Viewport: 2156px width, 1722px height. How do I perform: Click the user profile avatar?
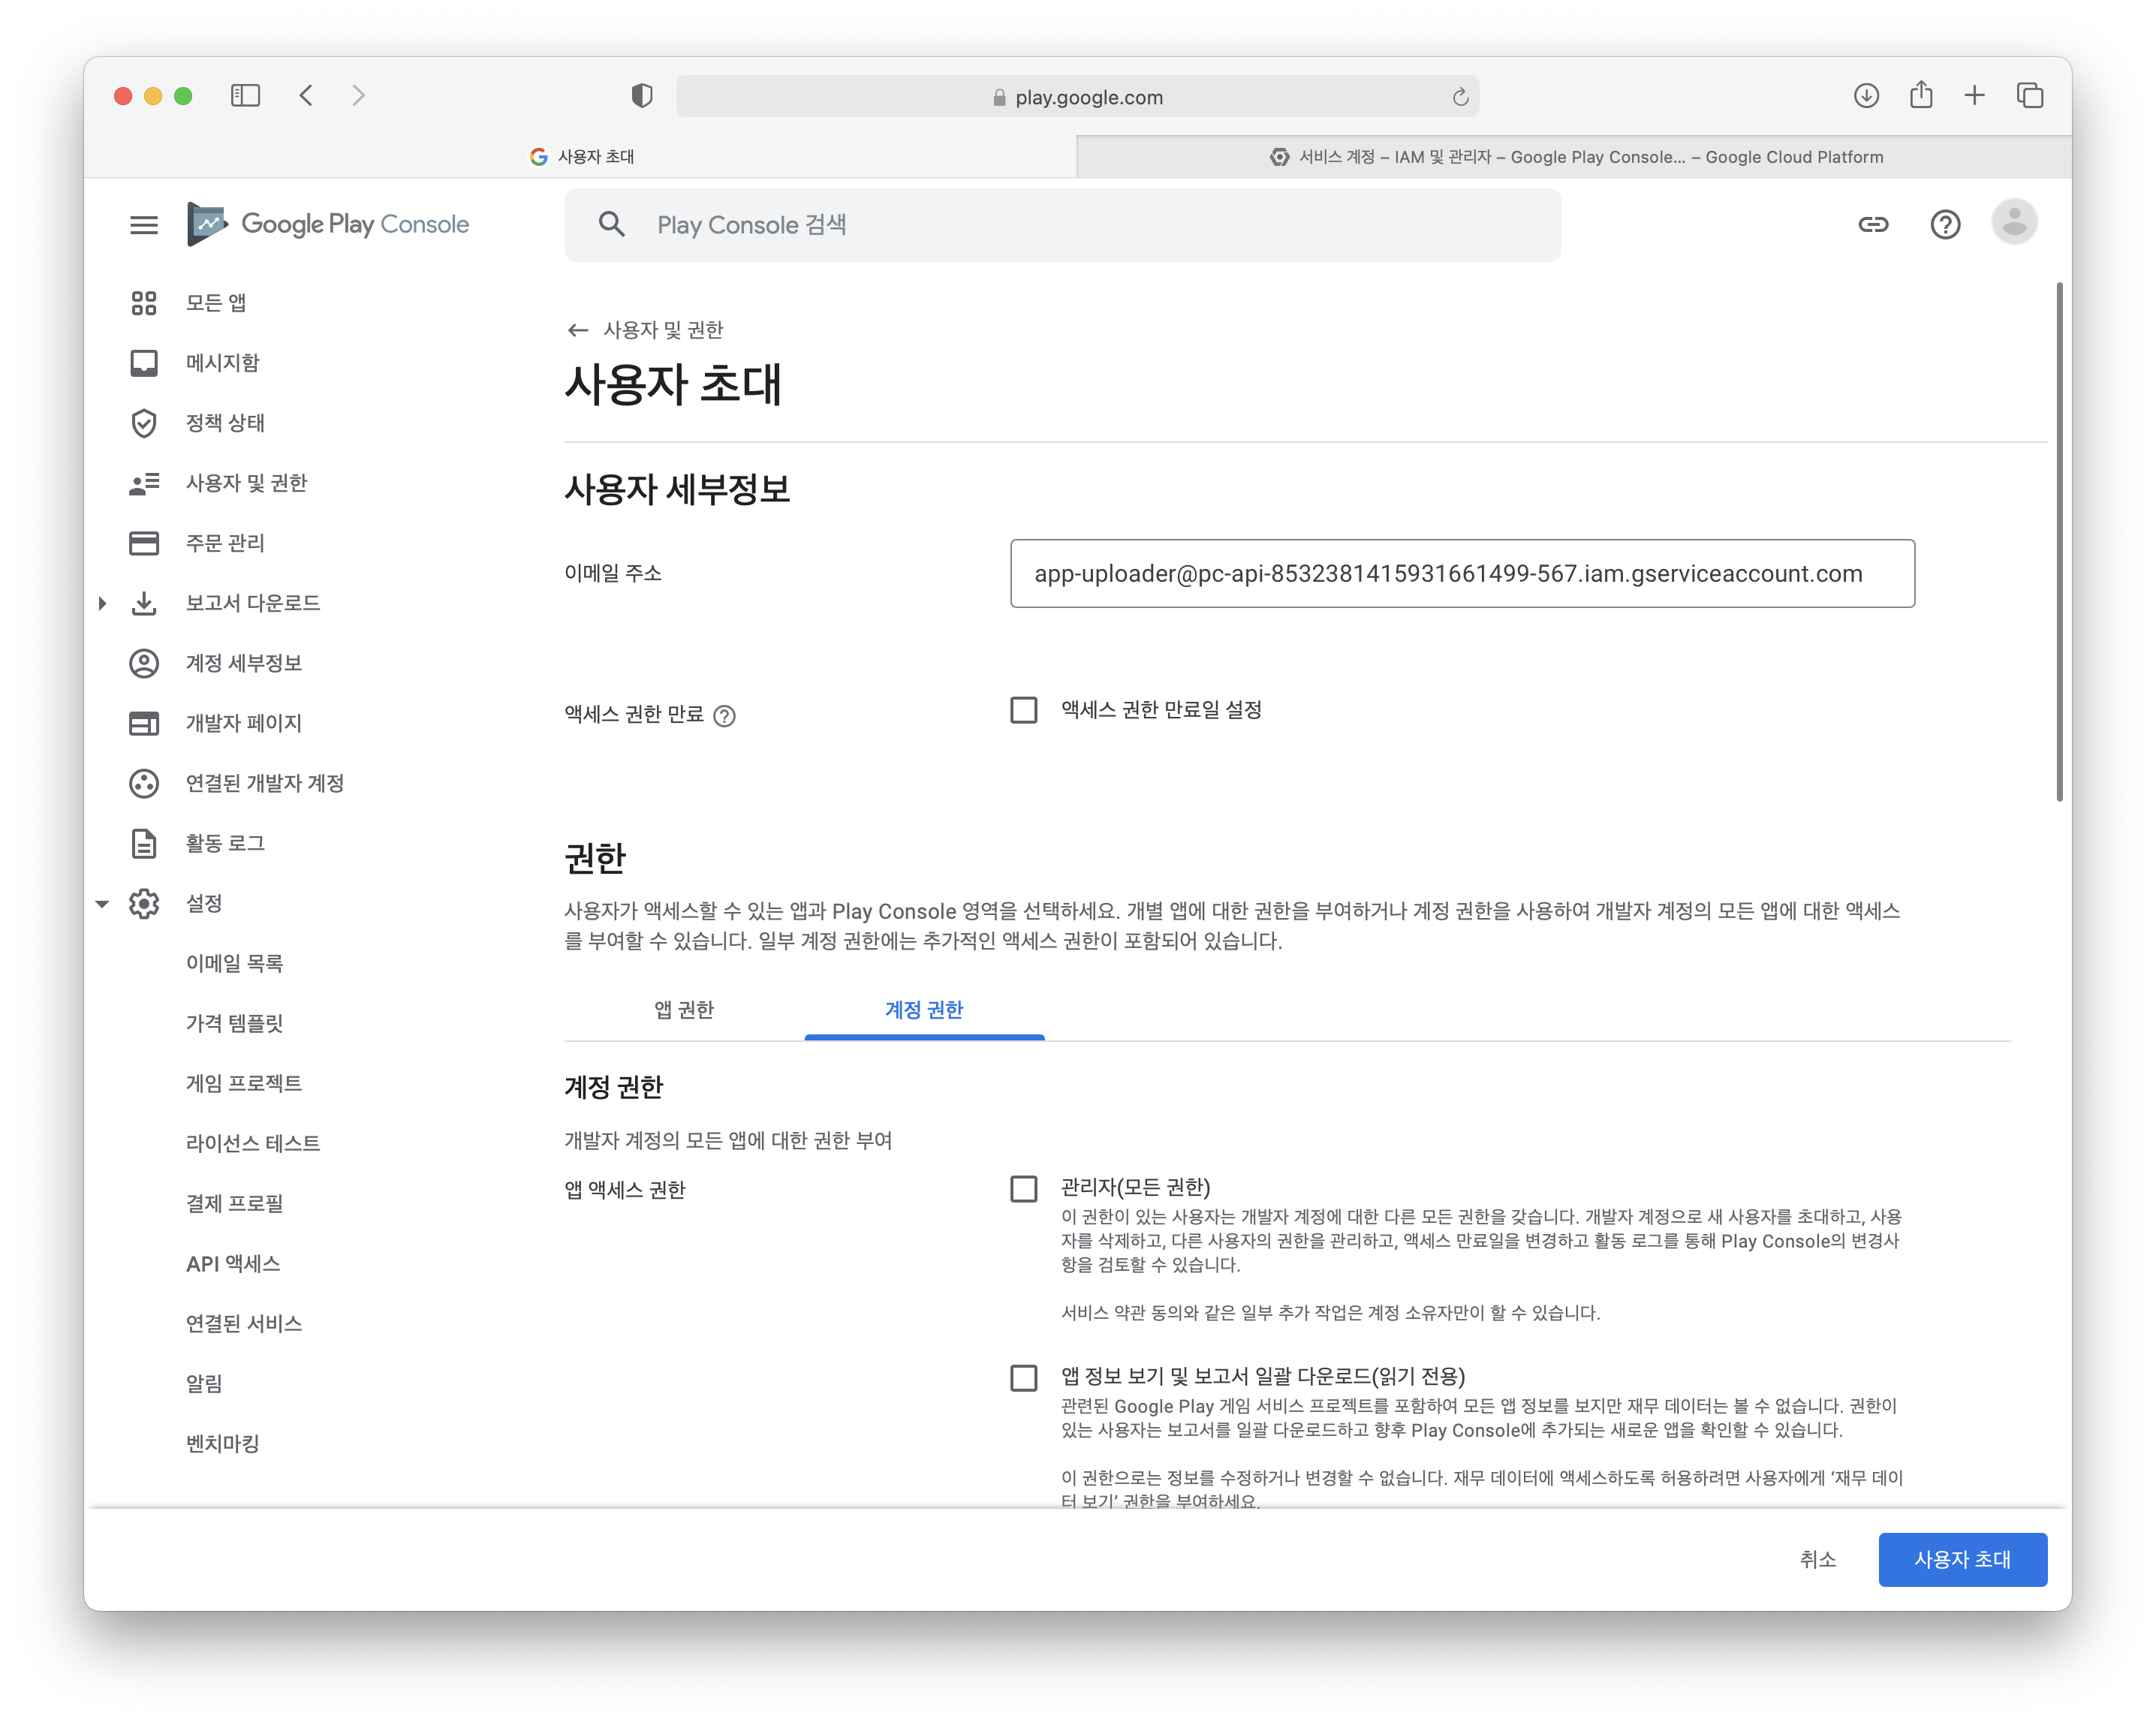point(2014,222)
